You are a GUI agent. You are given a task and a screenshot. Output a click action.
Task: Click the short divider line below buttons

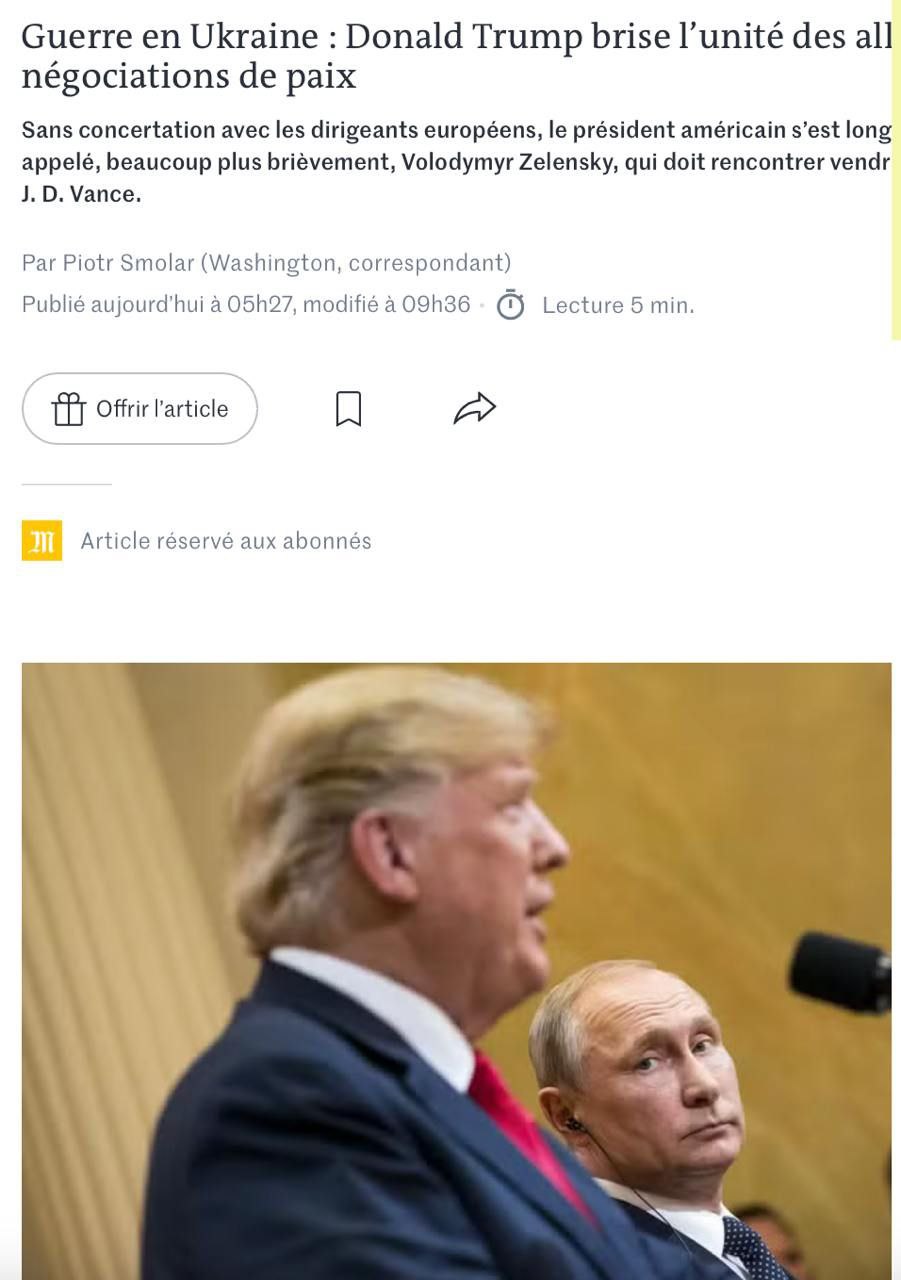(66, 484)
